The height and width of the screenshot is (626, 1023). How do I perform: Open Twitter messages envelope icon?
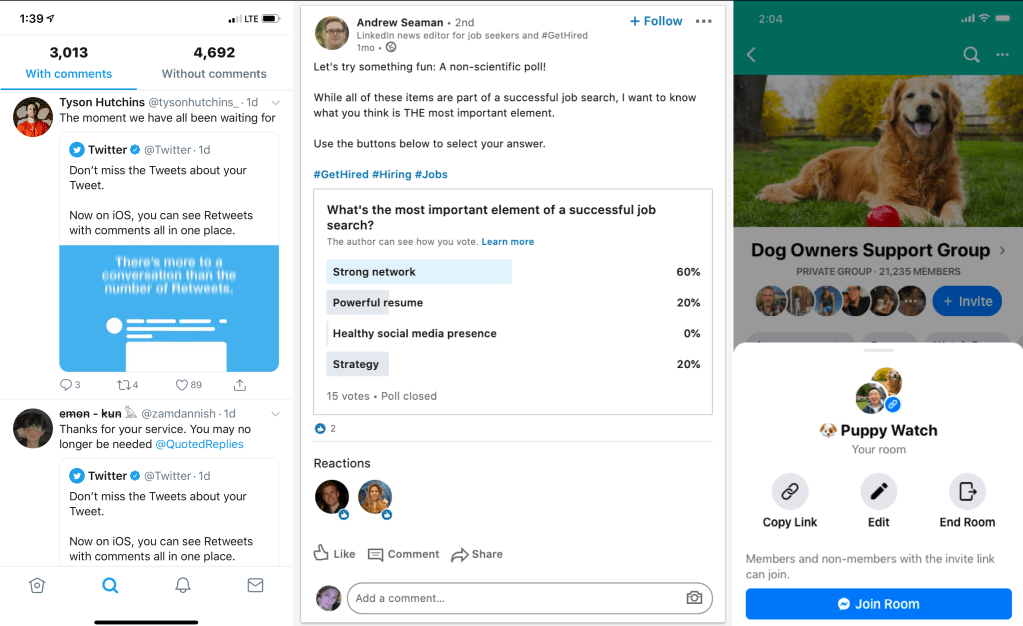[255, 586]
